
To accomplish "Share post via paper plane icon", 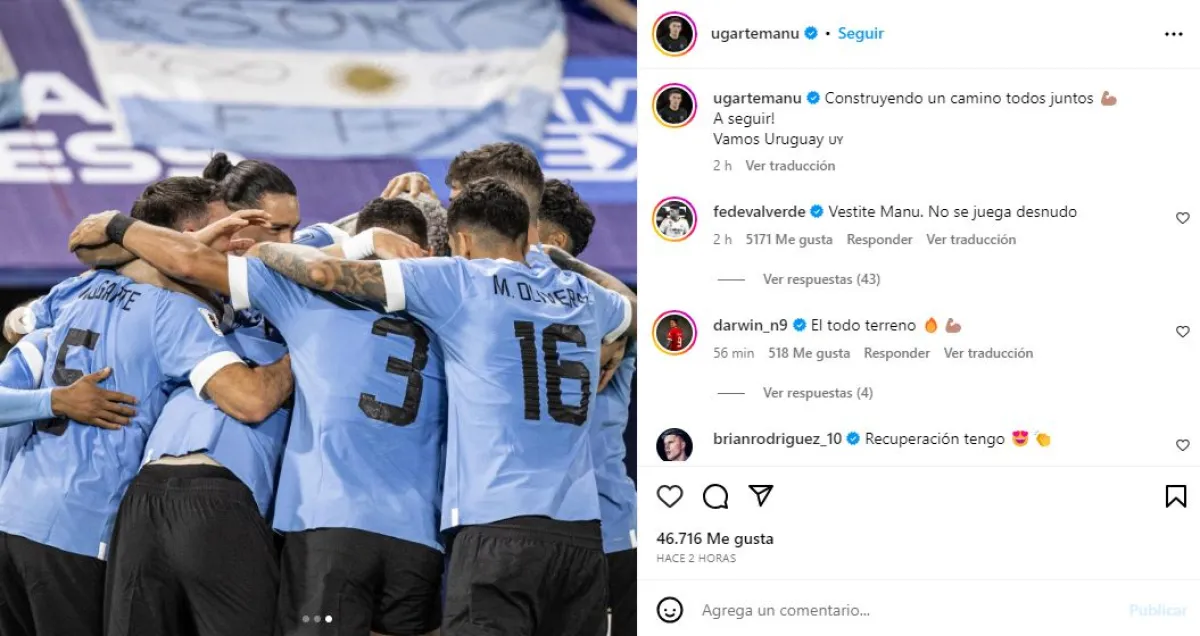I will pyautogui.click(x=761, y=496).
